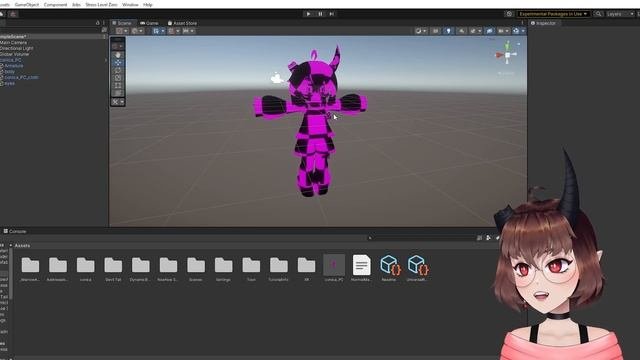The image size is (640, 360).
Task: Select eyes object in Hierarchy
Action: point(9,83)
